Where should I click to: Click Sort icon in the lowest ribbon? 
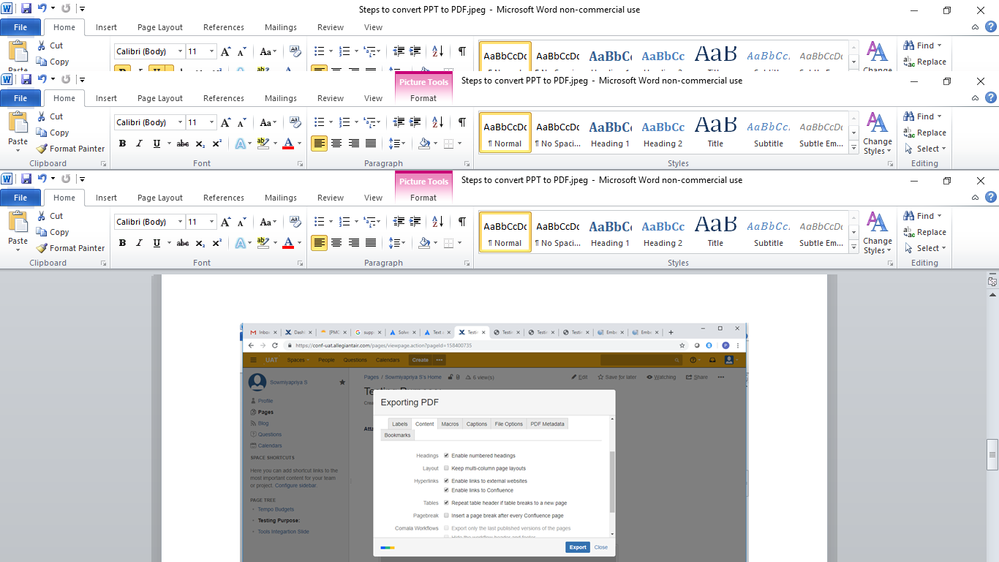(x=438, y=222)
